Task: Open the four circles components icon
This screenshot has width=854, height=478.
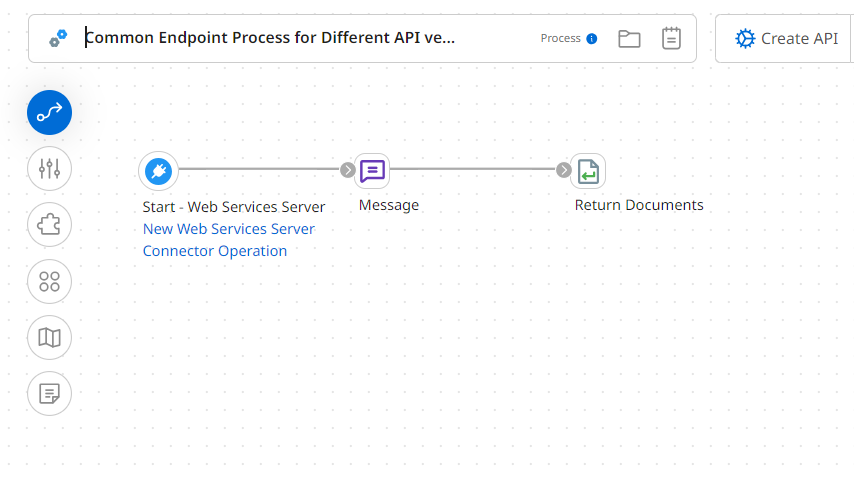Action: (50, 281)
